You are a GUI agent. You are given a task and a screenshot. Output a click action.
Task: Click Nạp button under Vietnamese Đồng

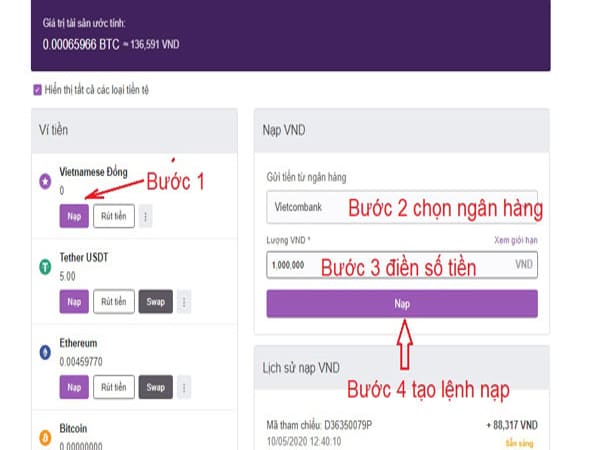74,216
